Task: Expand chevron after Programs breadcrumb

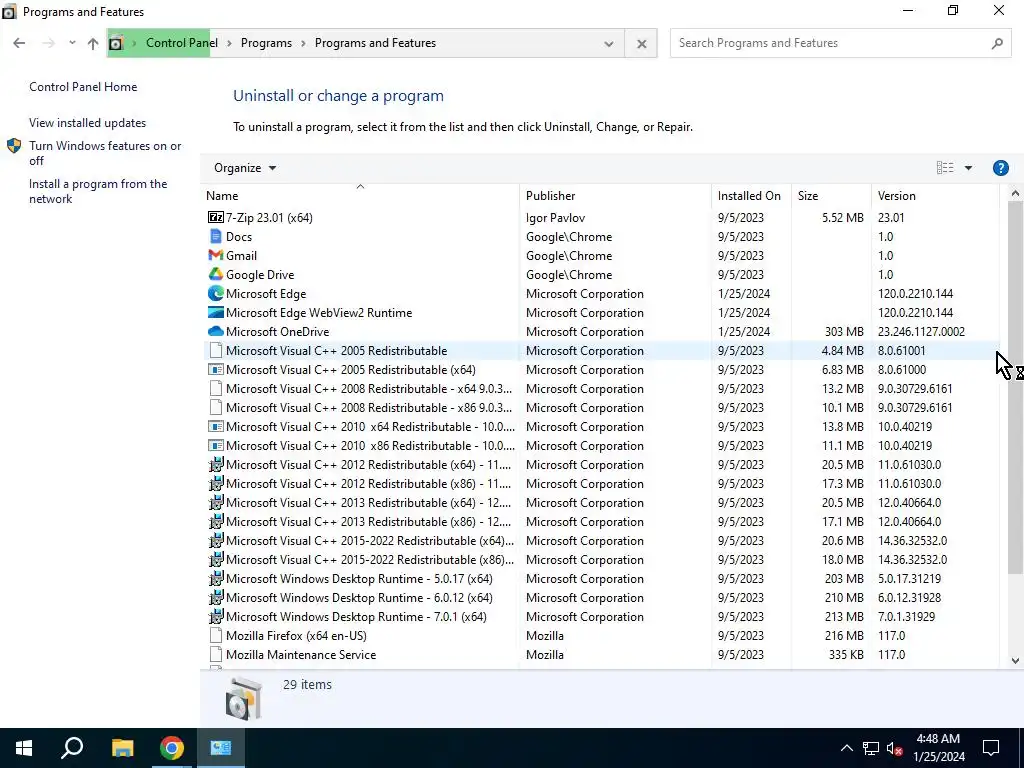Action: [303, 43]
